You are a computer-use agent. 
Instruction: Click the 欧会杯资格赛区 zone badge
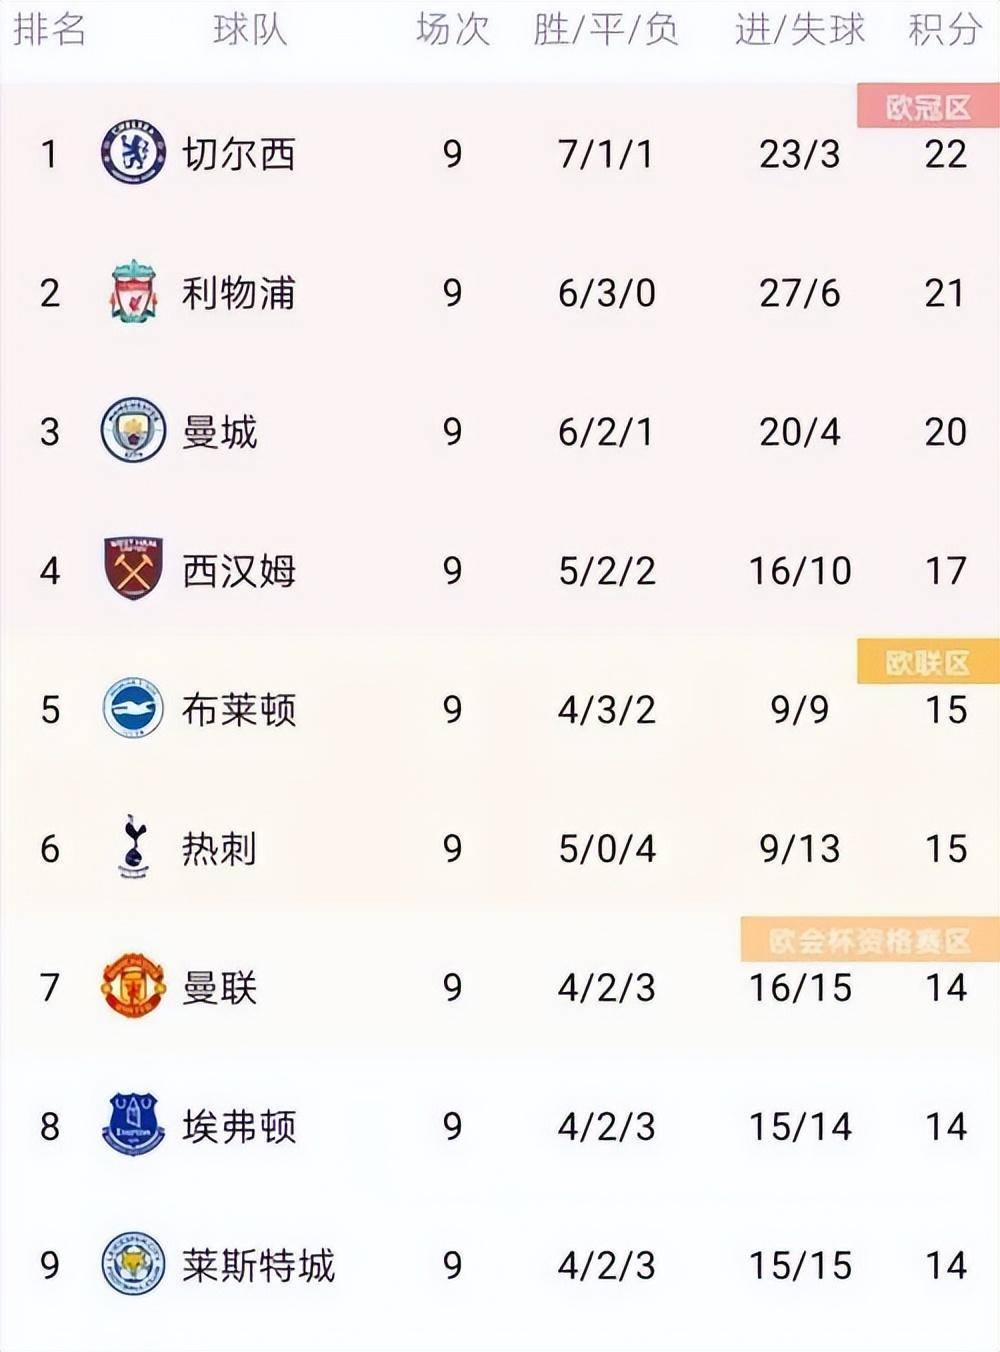pyautogui.click(x=869, y=940)
